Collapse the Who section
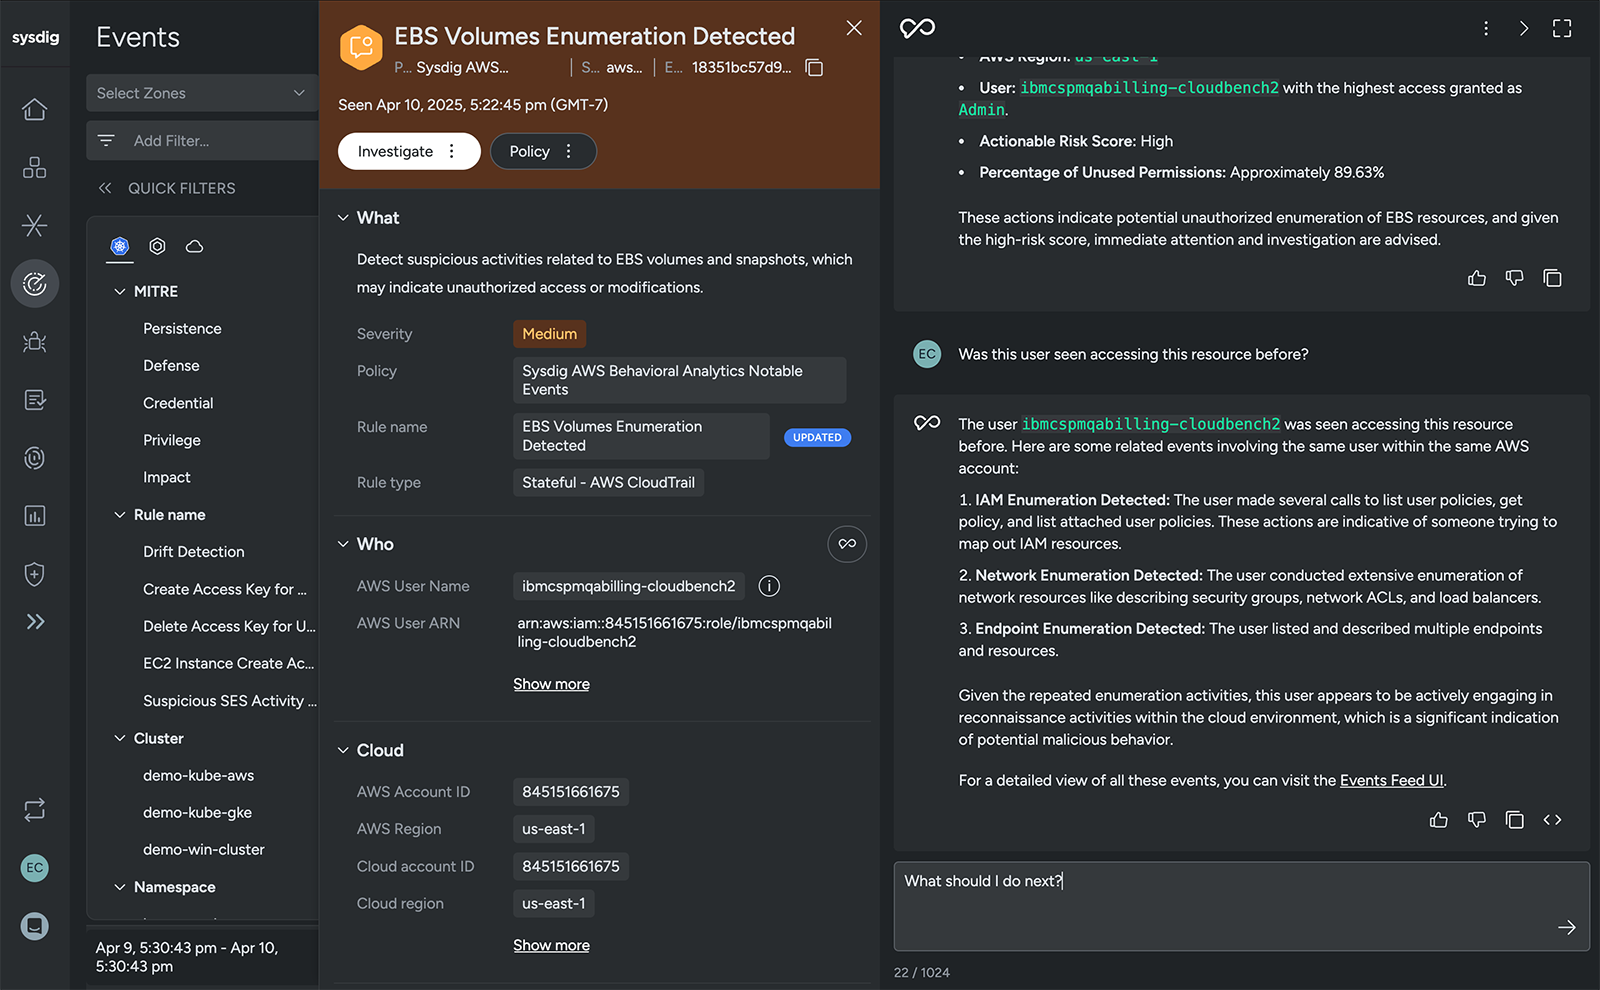The image size is (1600, 990). tap(343, 544)
